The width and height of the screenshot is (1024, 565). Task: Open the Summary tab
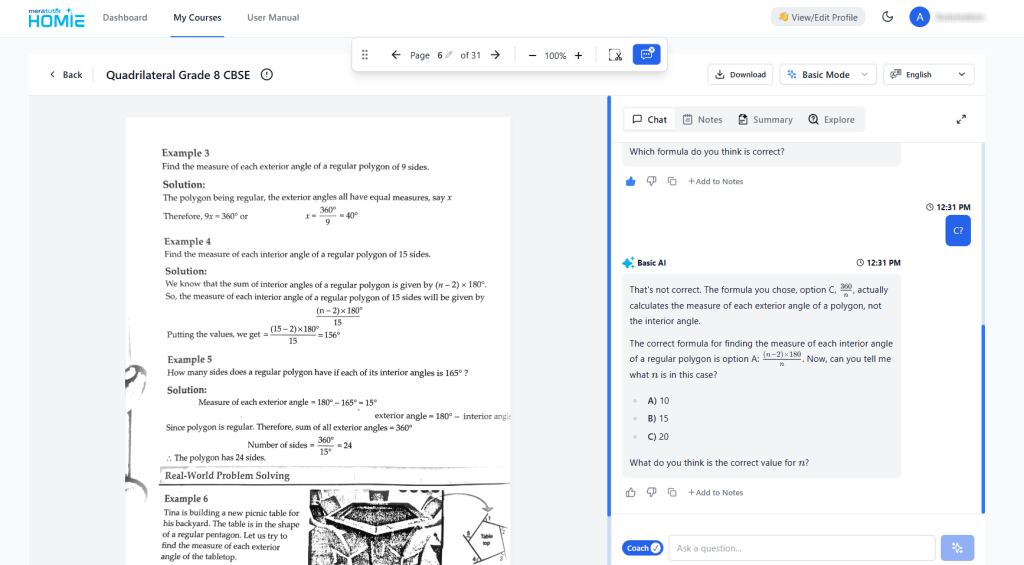point(765,120)
